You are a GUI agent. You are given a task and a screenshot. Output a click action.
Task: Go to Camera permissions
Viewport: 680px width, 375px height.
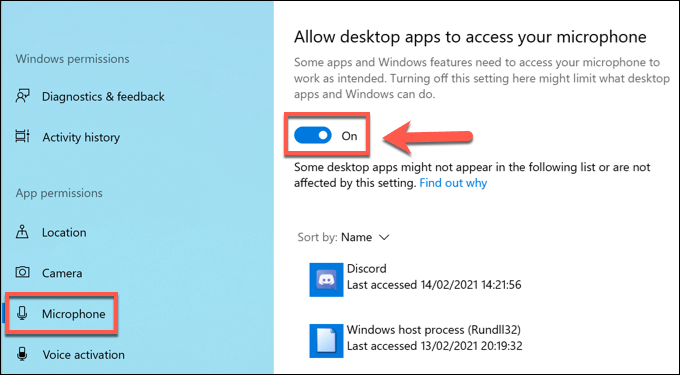(x=62, y=273)
